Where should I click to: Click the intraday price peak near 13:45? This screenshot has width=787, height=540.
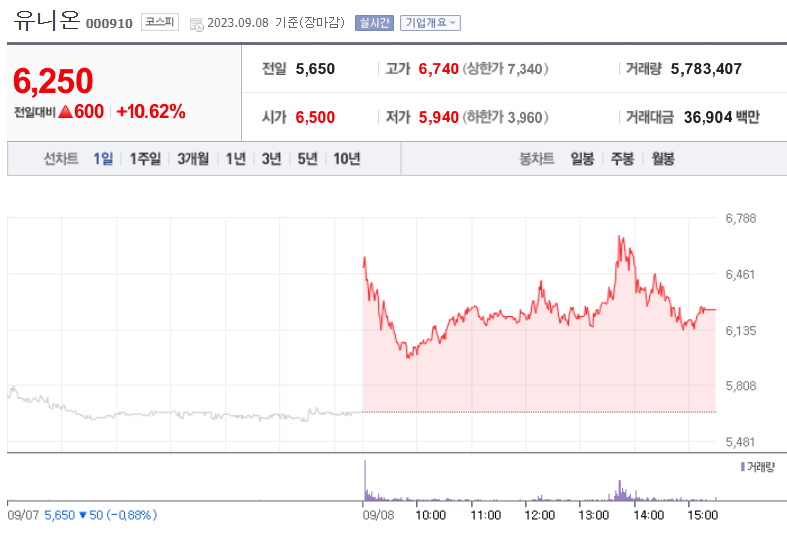pos(620,236)
